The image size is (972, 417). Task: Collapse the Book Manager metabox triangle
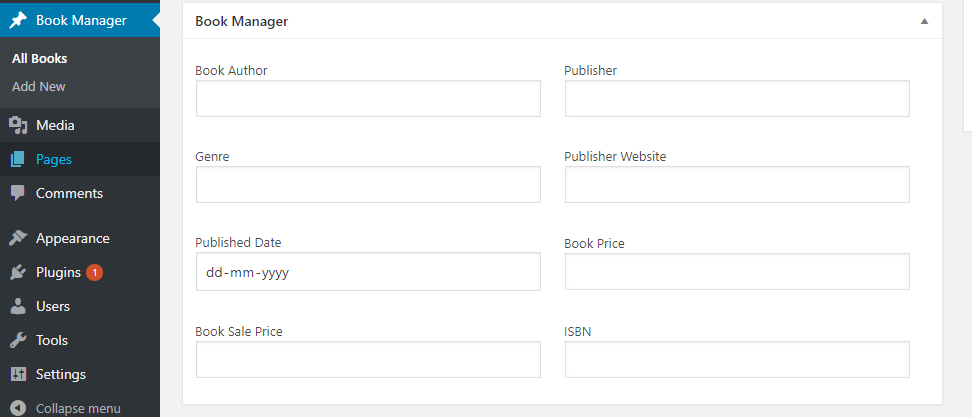coord(924,21)
